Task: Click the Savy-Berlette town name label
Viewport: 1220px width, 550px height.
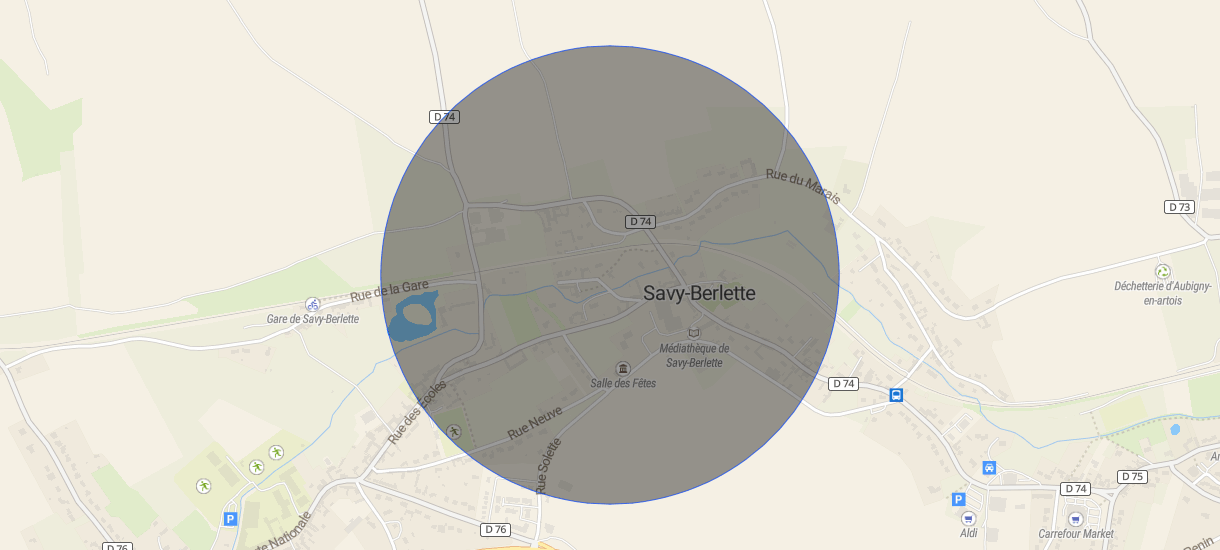Action: (x=699, y=293)
